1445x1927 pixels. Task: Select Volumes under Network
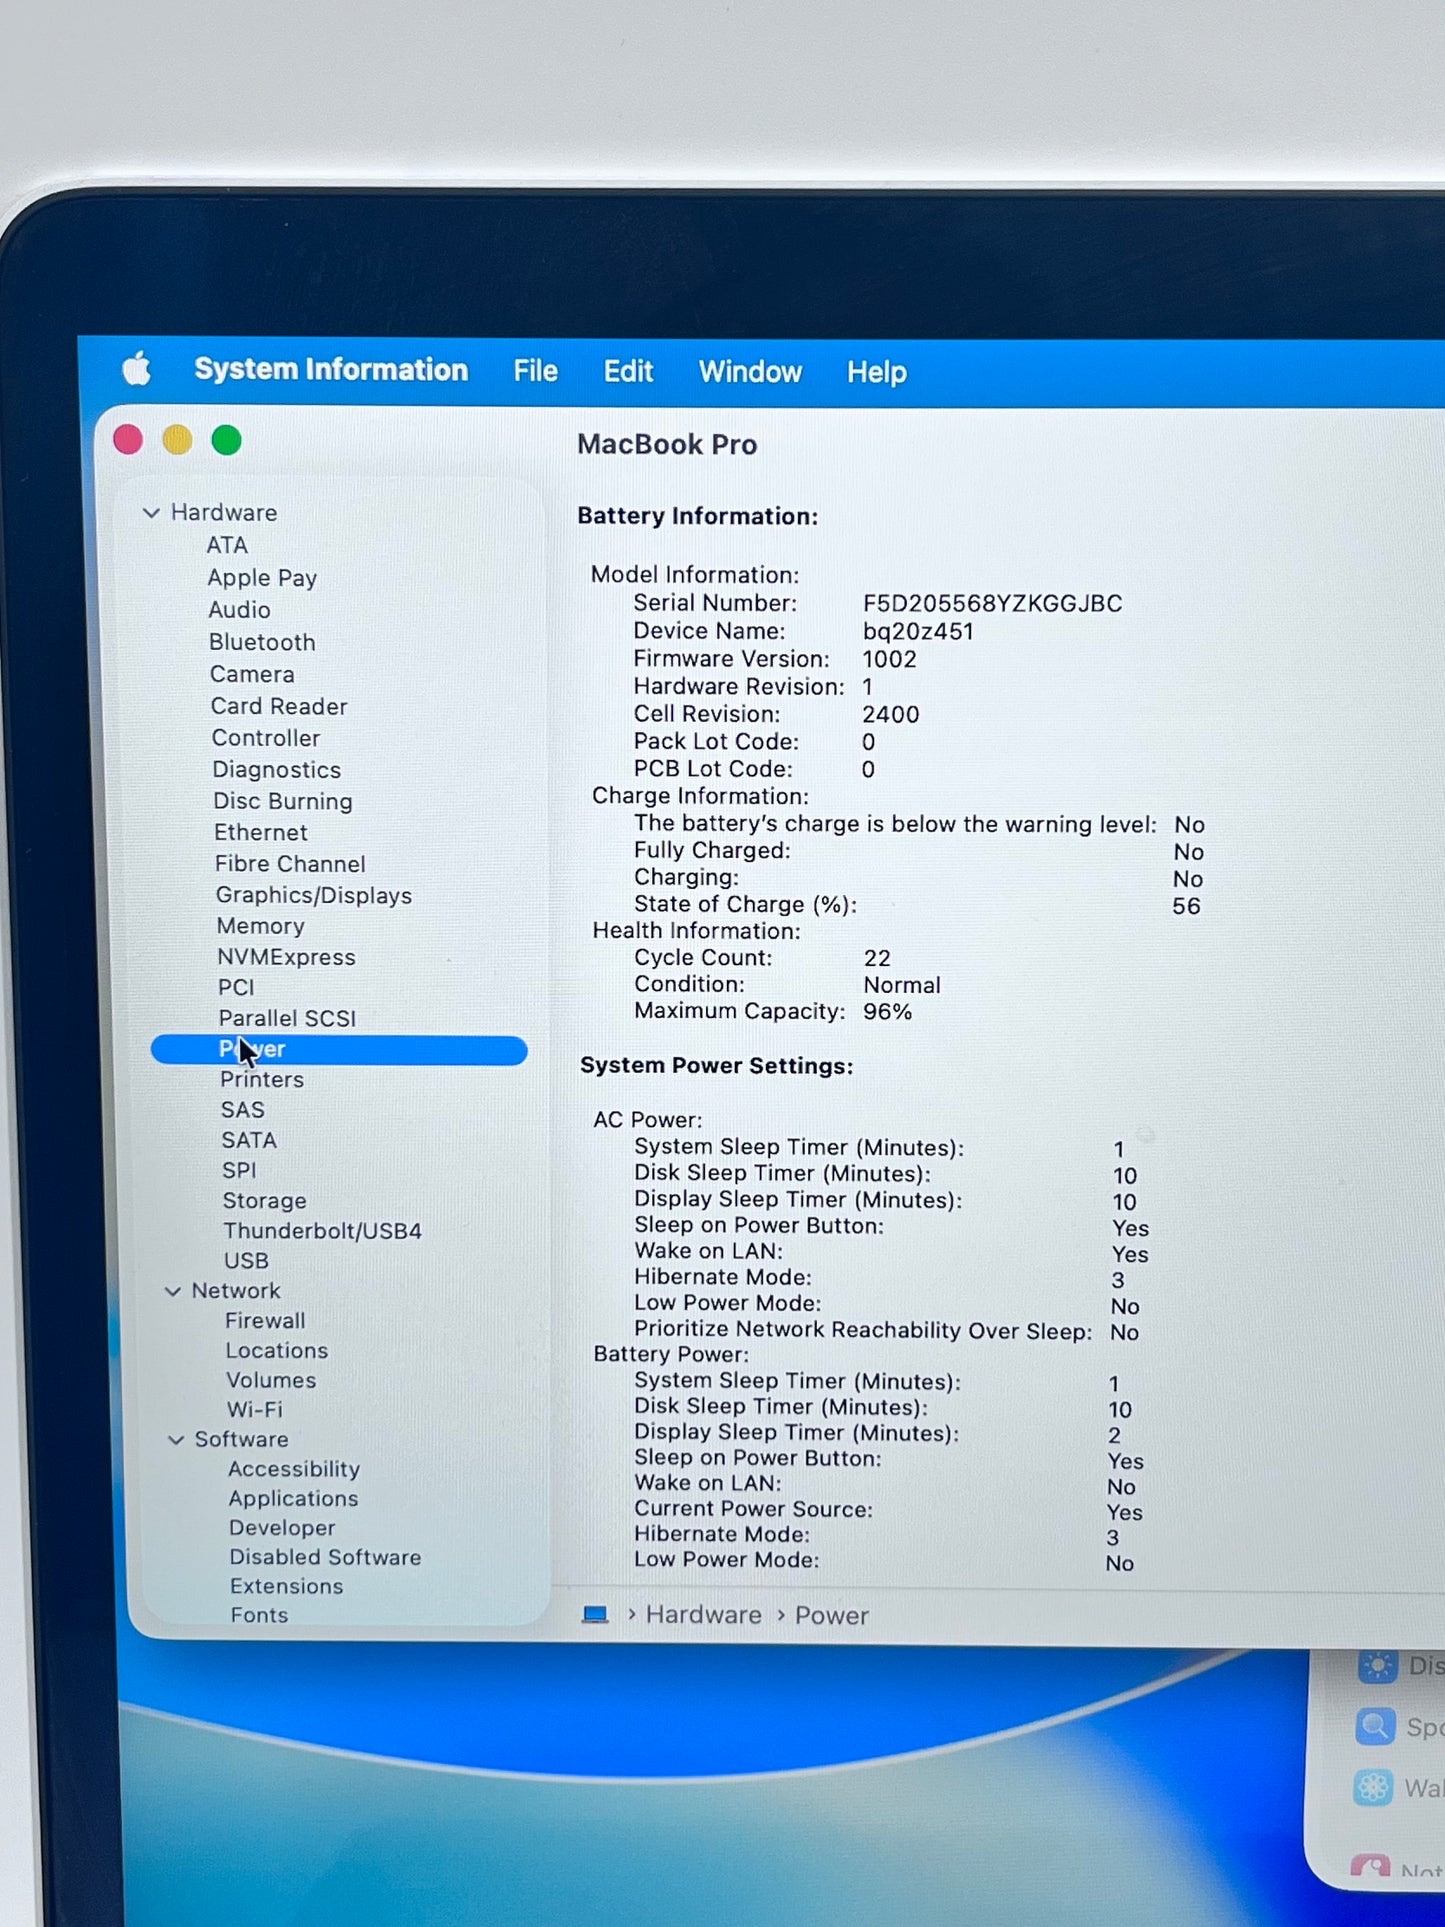point(271,1380)
